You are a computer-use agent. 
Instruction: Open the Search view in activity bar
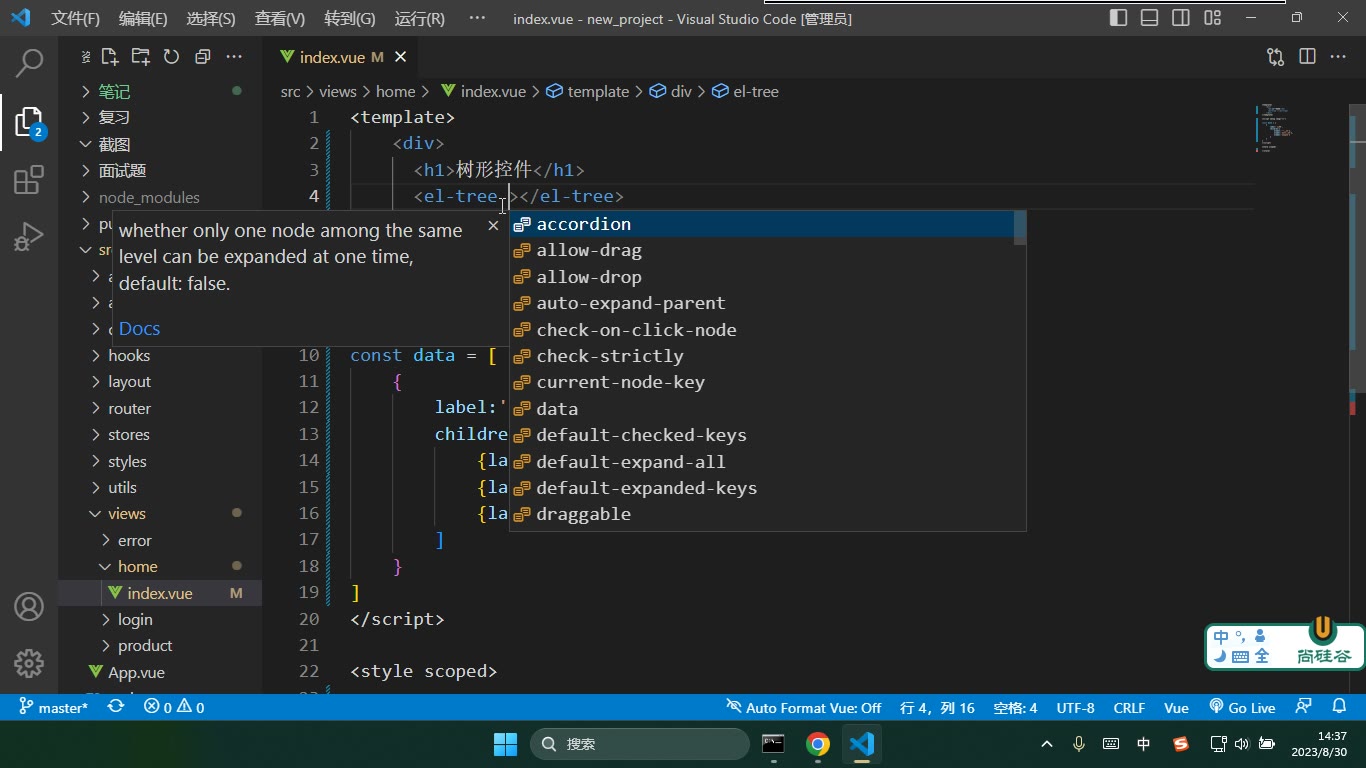click(x=29, y=63)
